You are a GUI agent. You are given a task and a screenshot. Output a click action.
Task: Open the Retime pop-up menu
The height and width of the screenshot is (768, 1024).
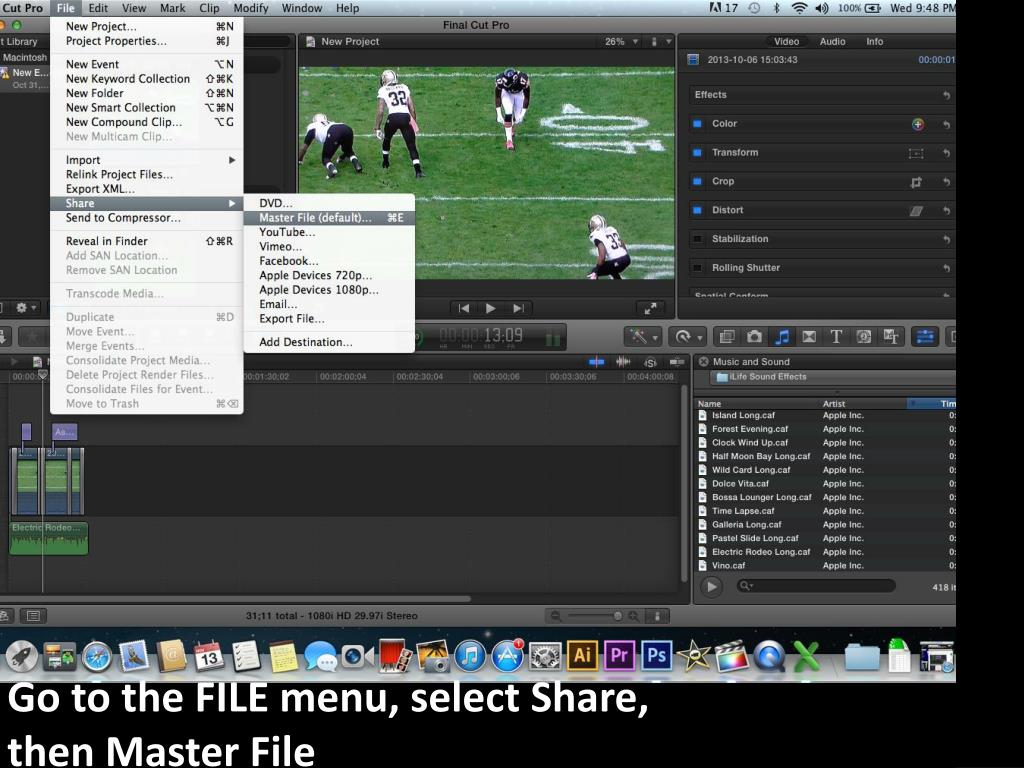point(688,336)
